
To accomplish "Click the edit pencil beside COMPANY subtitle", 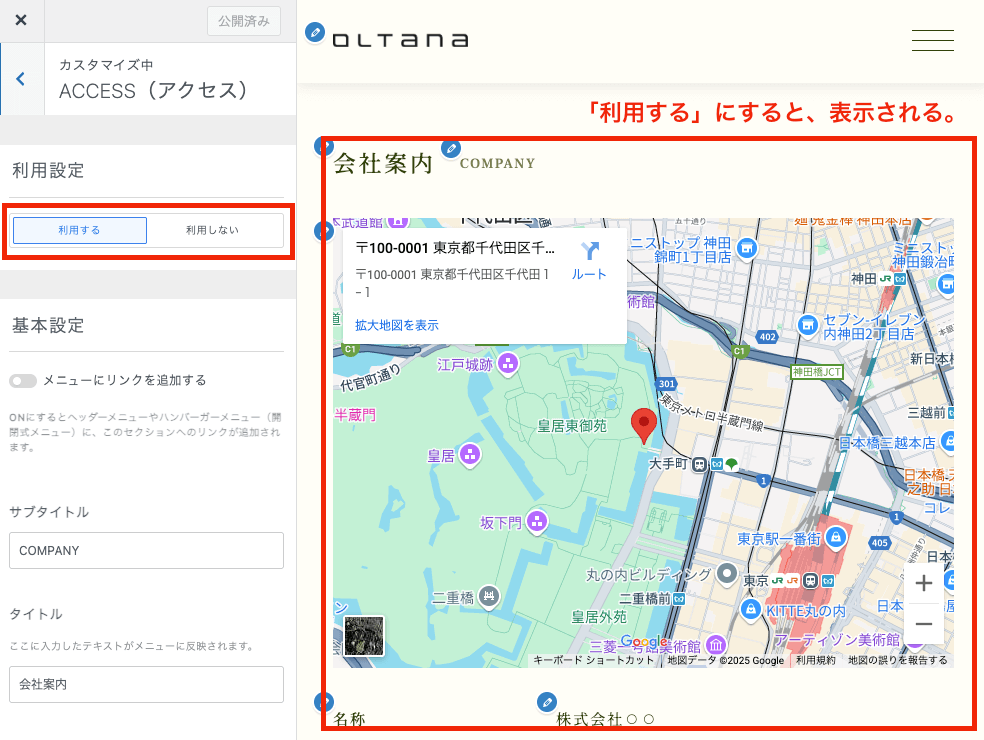I will coord(451,149).
